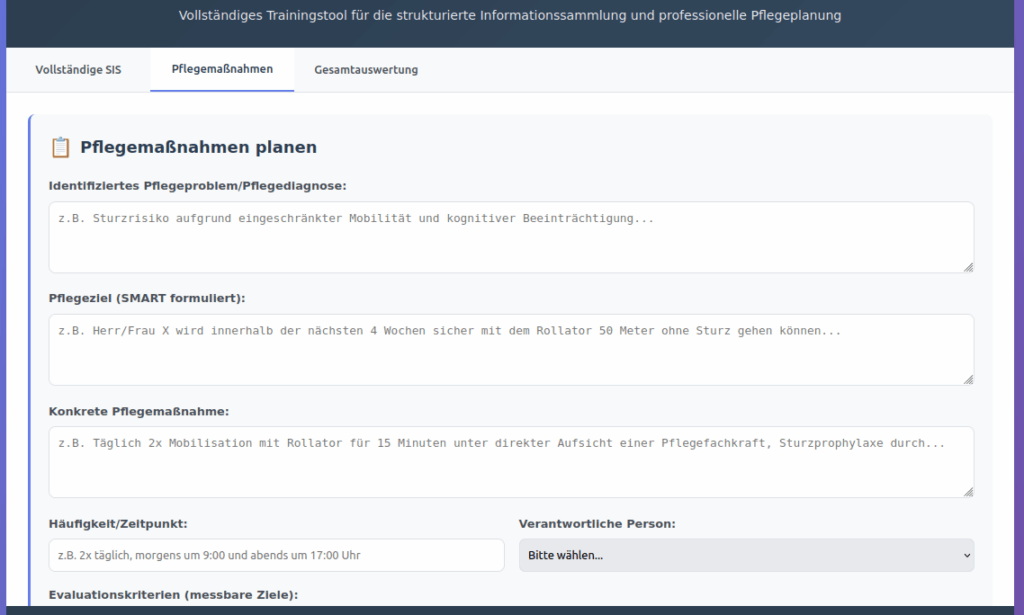The width and height of the screenshot is (1024, 615).
Task: Click the Identifiziertes Pflegeproblem/Pflegediagnose label
Action: [x=197, y=186]
